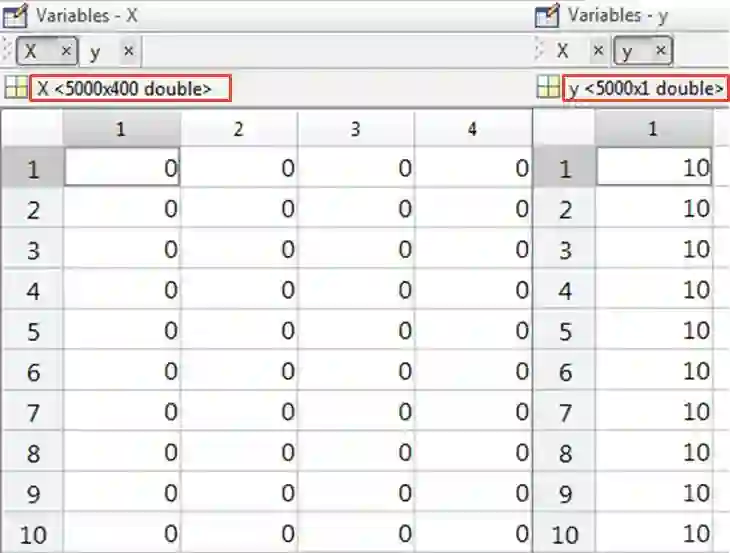Select row header 6 in y table
This screenshot has height=553, width=730.
565,371
